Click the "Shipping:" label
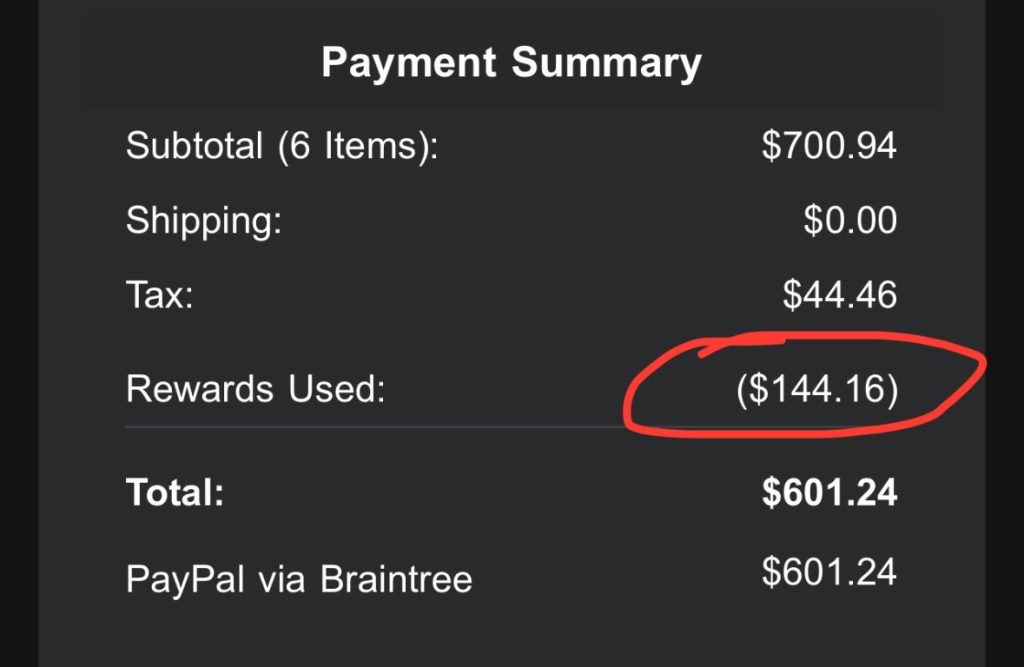The image size is (1024, 667). [x=204, y=221]
